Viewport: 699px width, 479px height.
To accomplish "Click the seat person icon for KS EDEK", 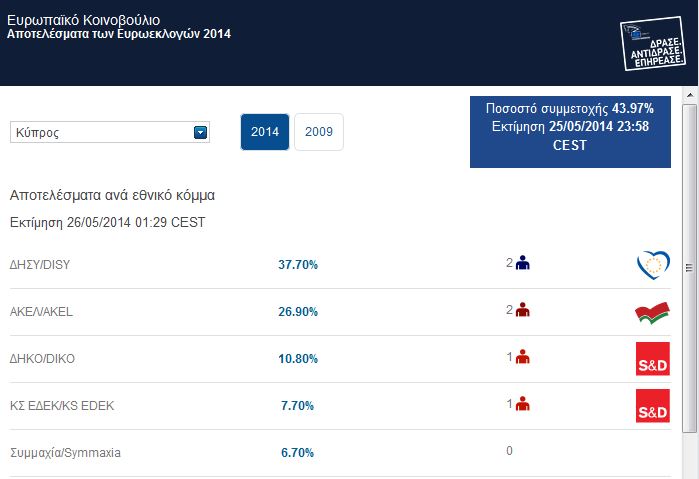I will pyautogui.click(x=522, y=404).
